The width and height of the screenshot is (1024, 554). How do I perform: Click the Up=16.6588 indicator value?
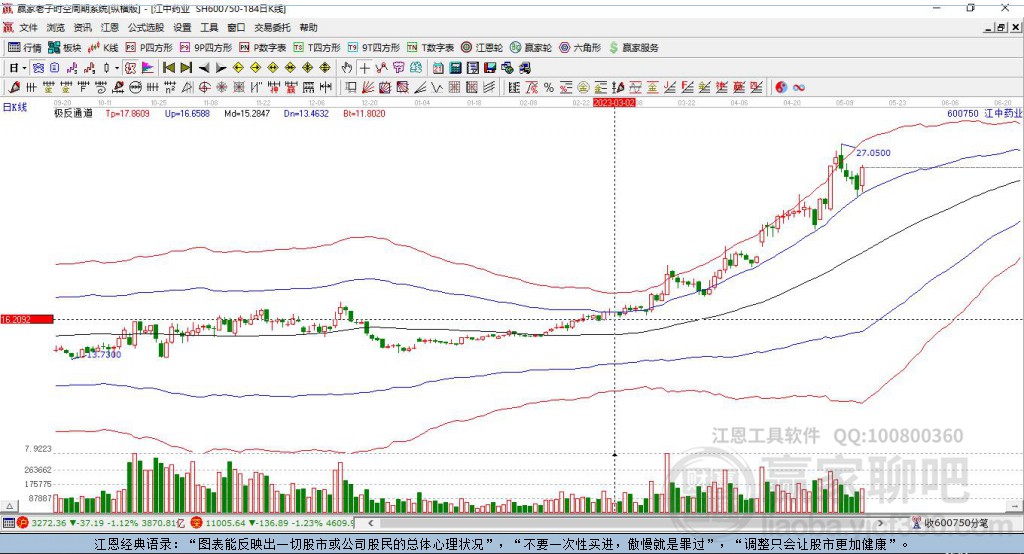pos(187,113)
